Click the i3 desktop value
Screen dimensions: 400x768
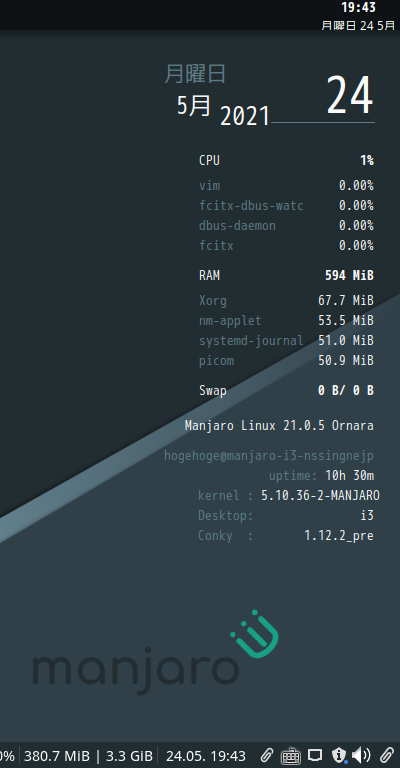pos(367,516)
